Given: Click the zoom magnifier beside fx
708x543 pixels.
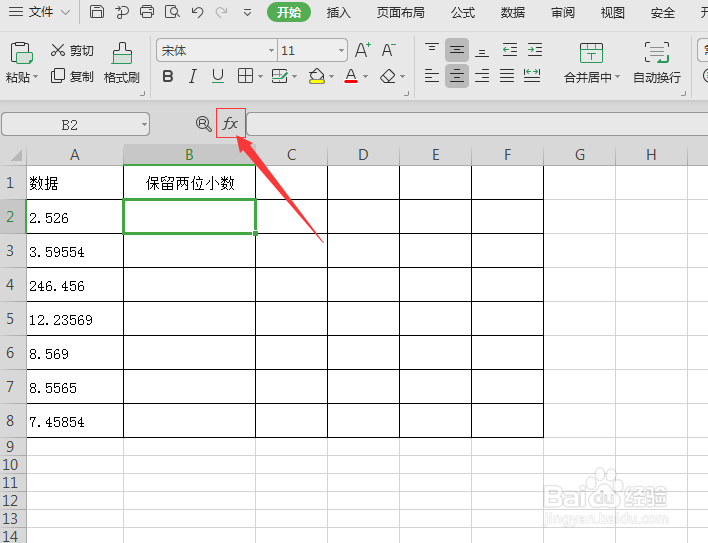Looking at the screenshot, I should [204, 123].
